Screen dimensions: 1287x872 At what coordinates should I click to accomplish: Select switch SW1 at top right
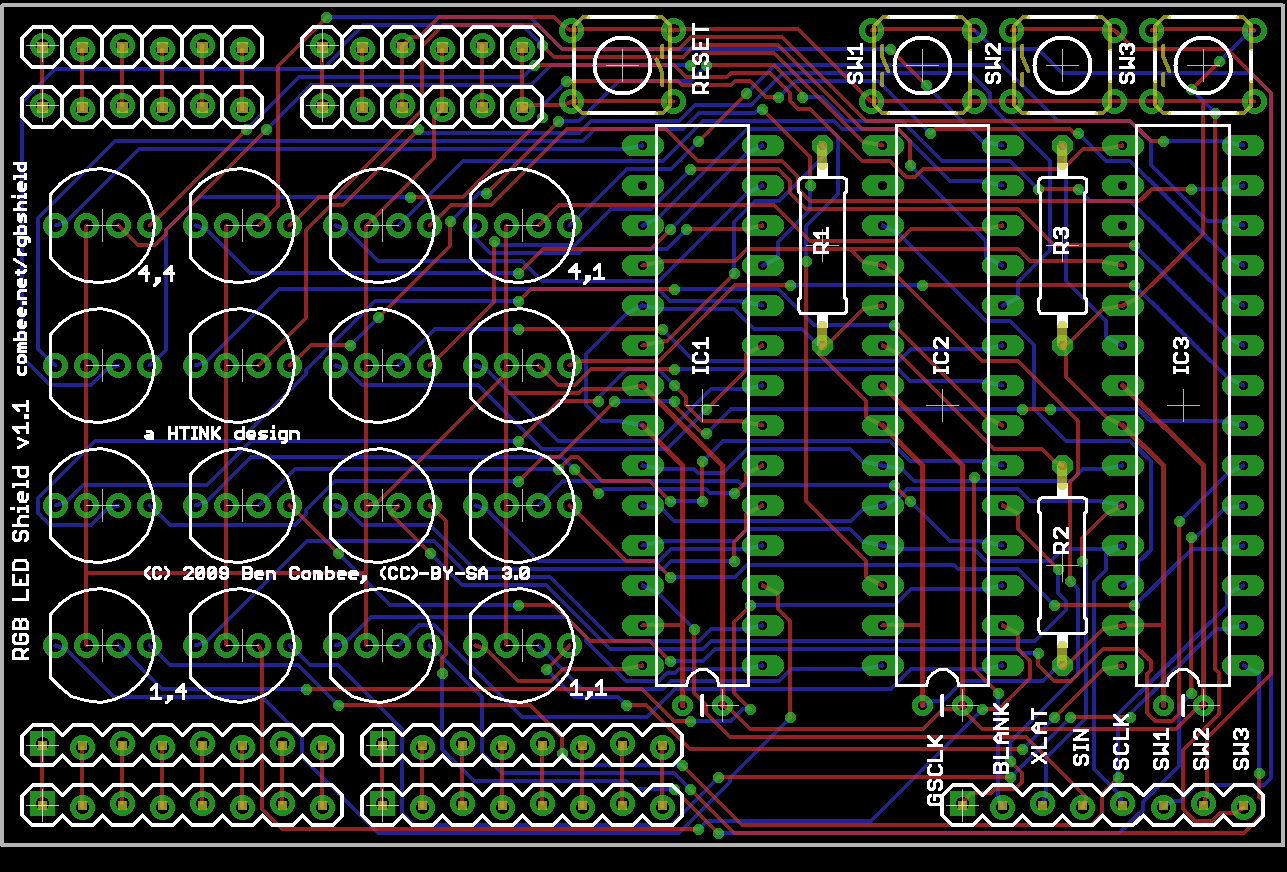920,63
